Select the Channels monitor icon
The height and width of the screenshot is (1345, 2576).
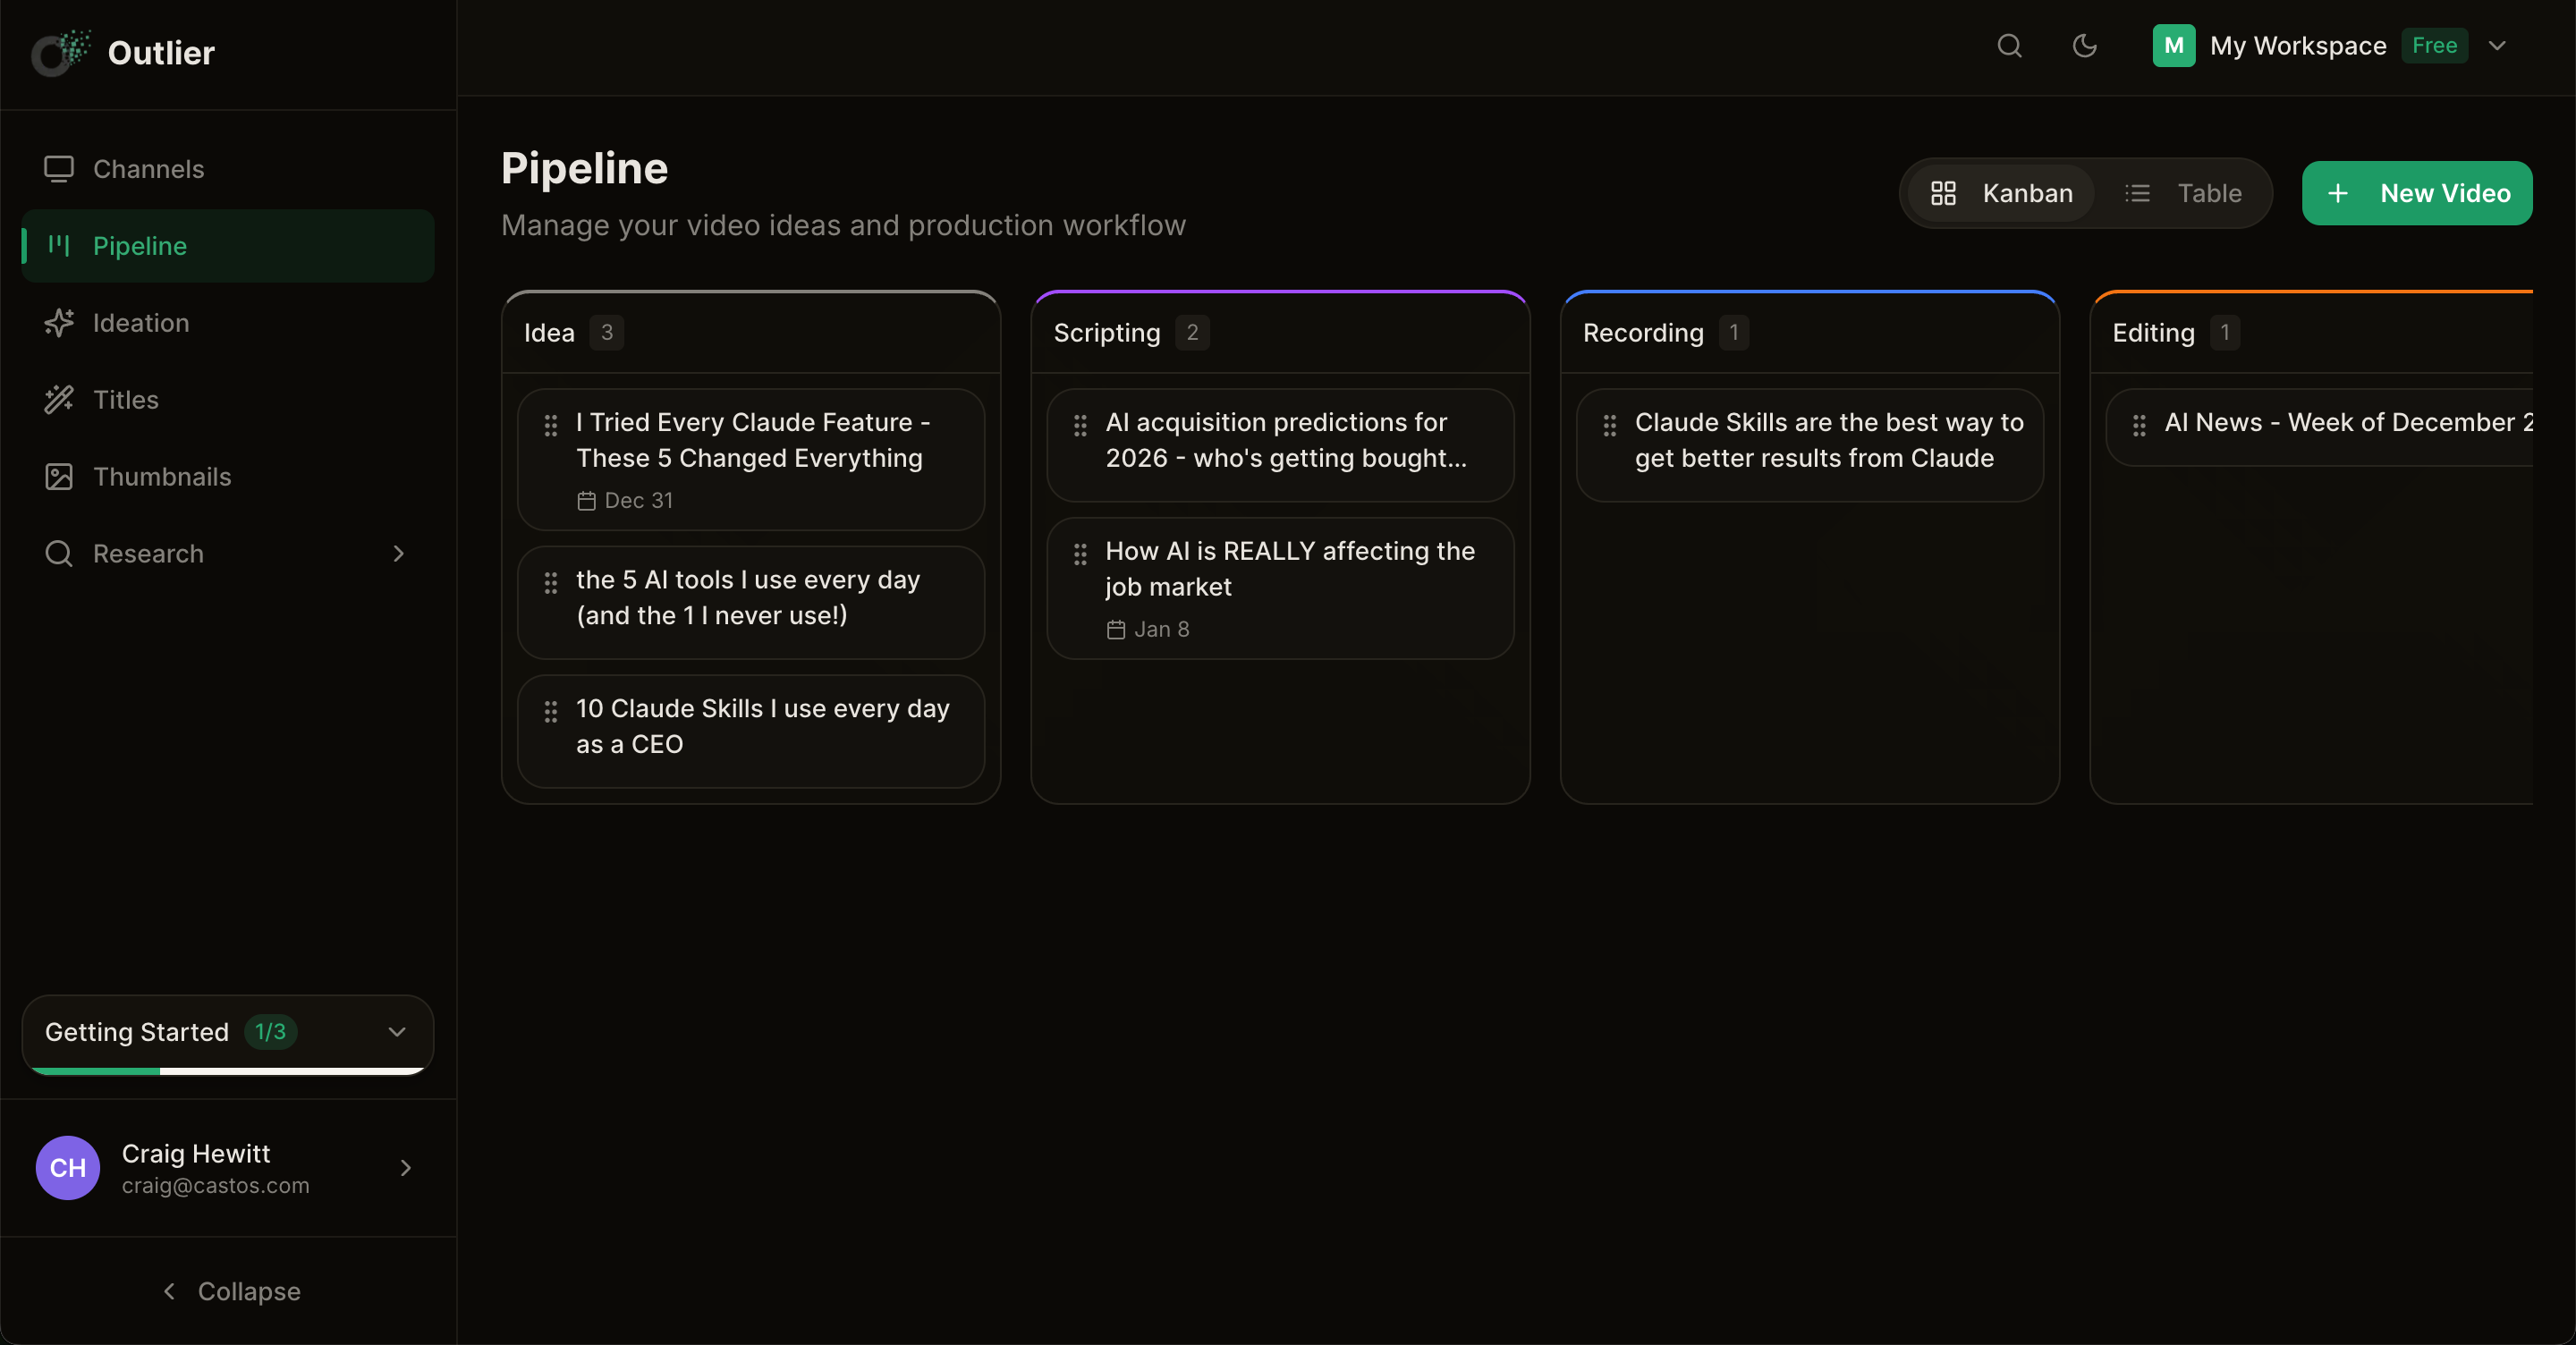pos(59,169)
